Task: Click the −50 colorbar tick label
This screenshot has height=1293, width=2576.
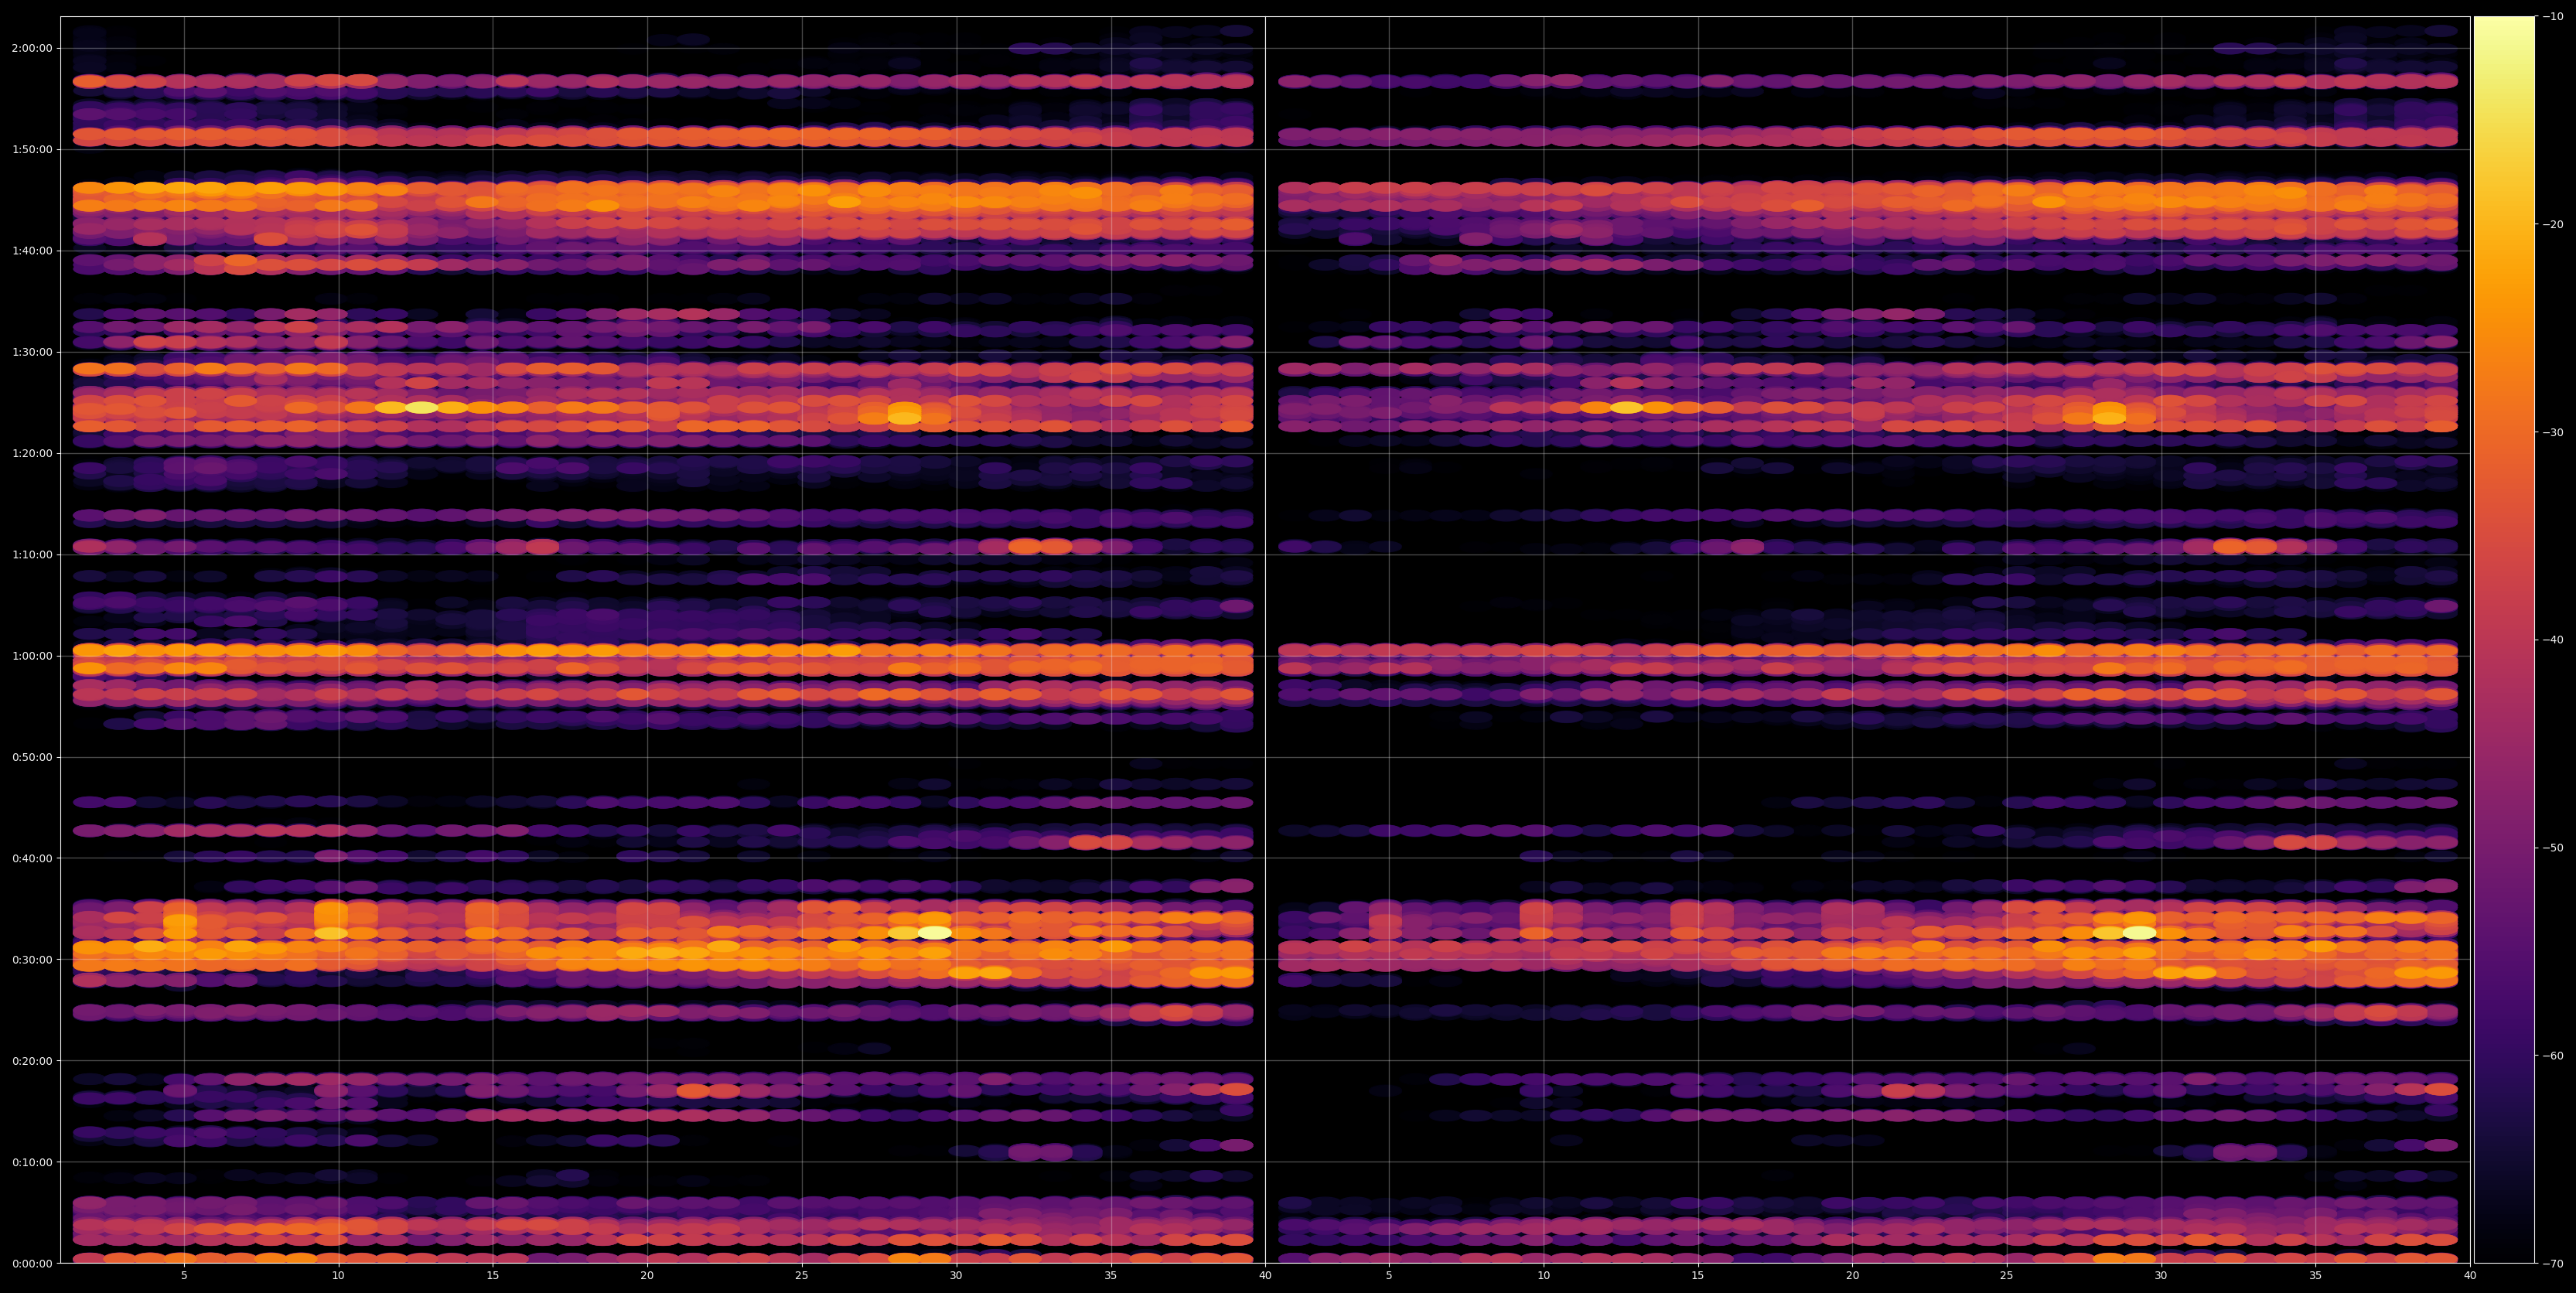Action: pos(2553,848)
